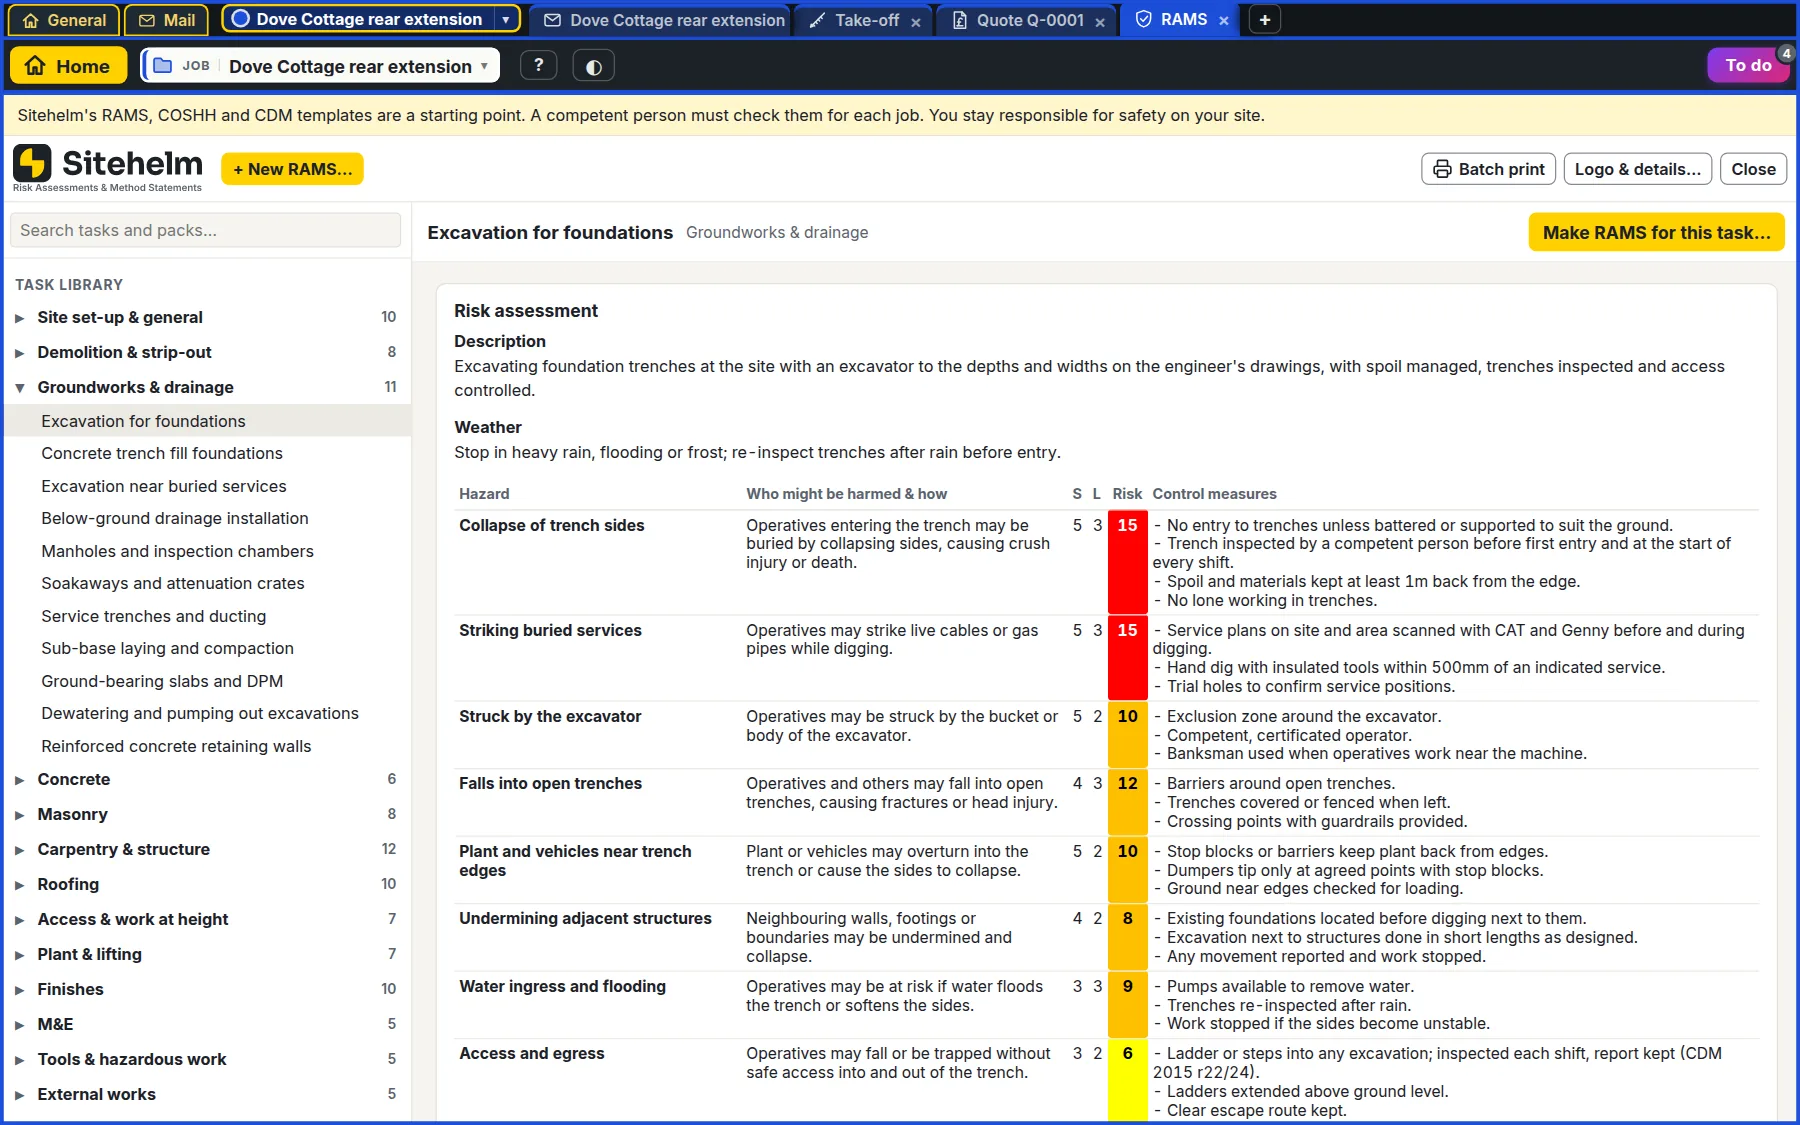Screen dimensions: 1800x1125
Task: Expand Access & work at height
Action: coord(207,919)
